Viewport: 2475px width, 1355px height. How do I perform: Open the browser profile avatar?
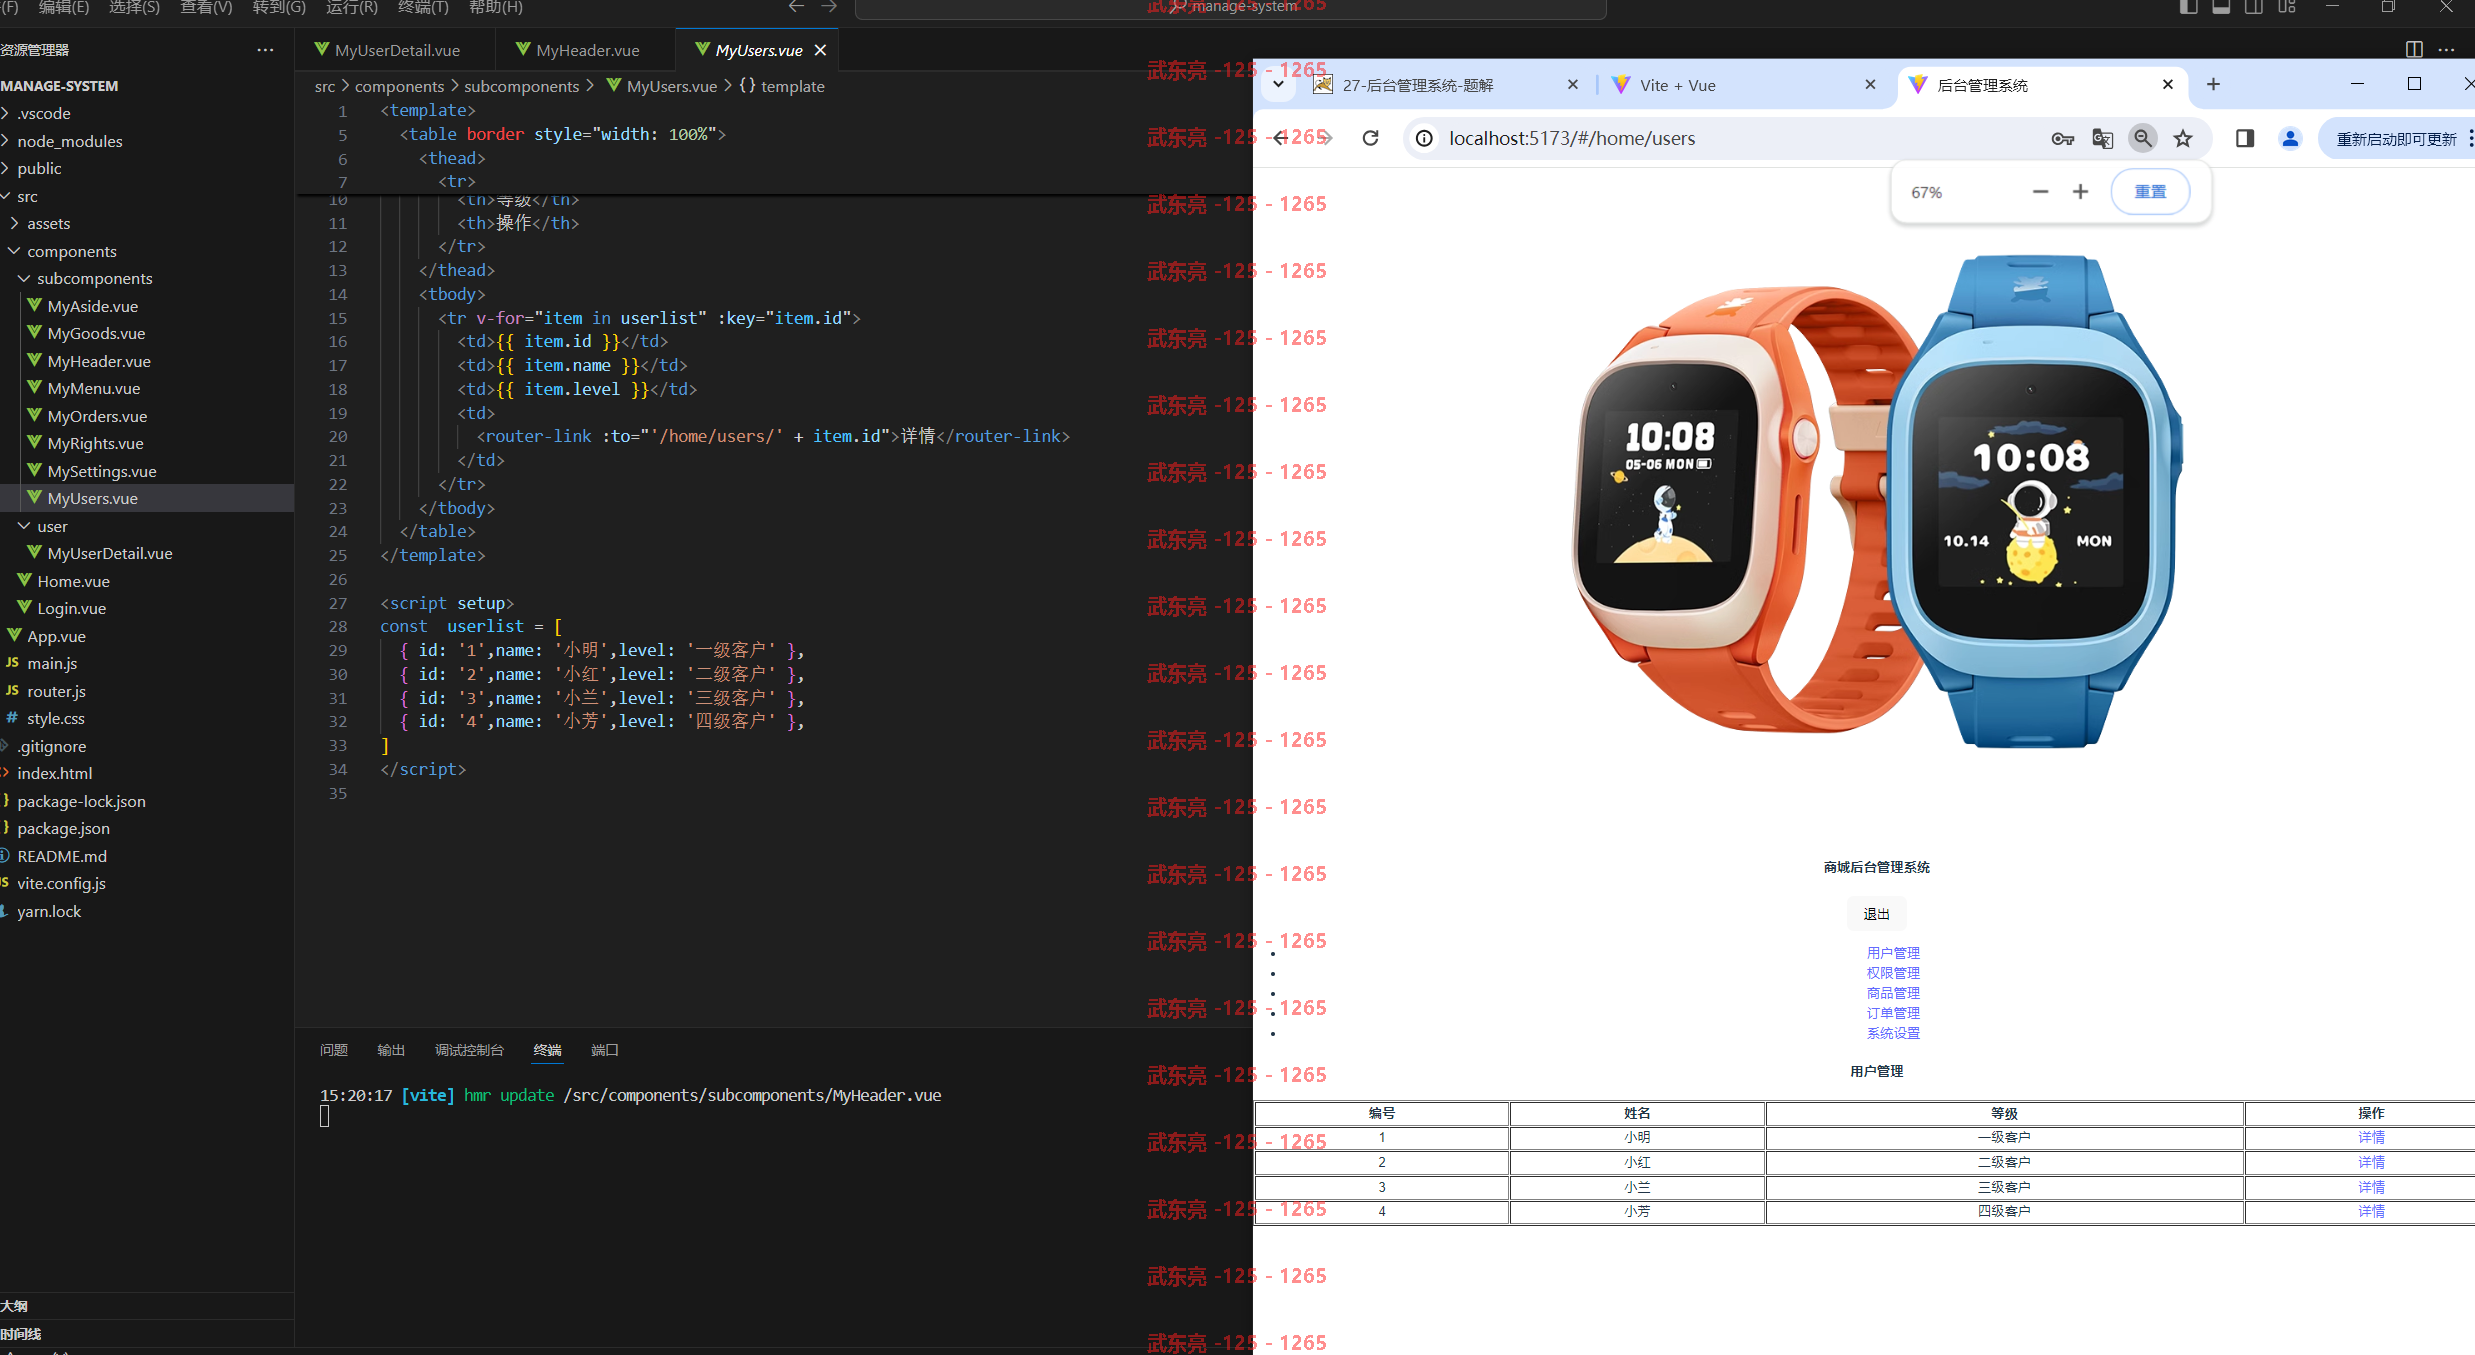pos(2290,138)
